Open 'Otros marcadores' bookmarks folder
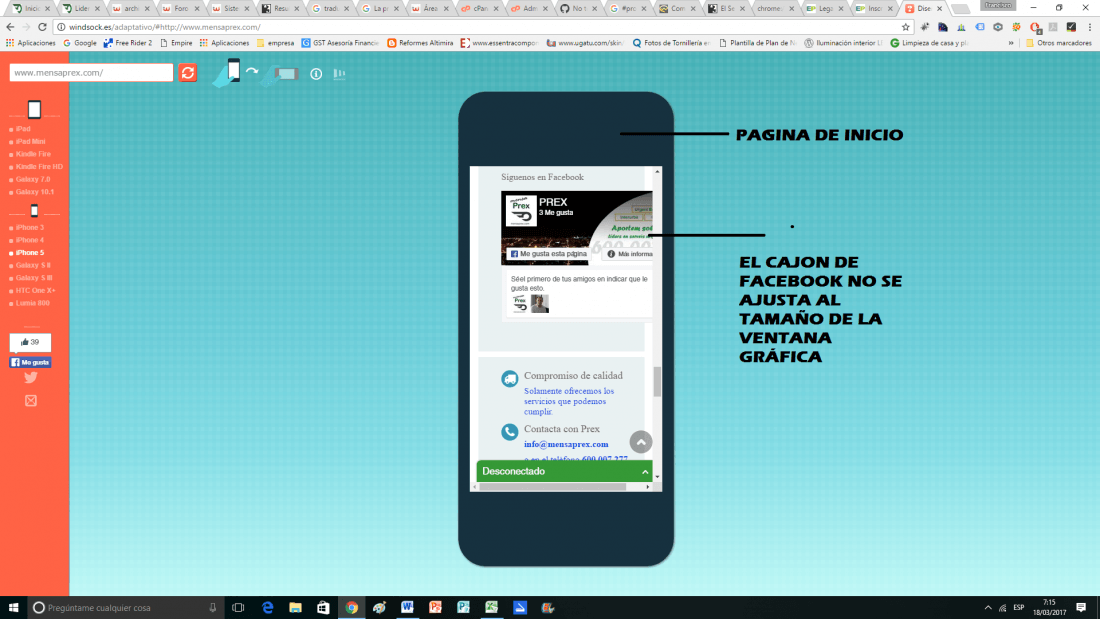1100x619 pixels. click(x=1059, y=43)
